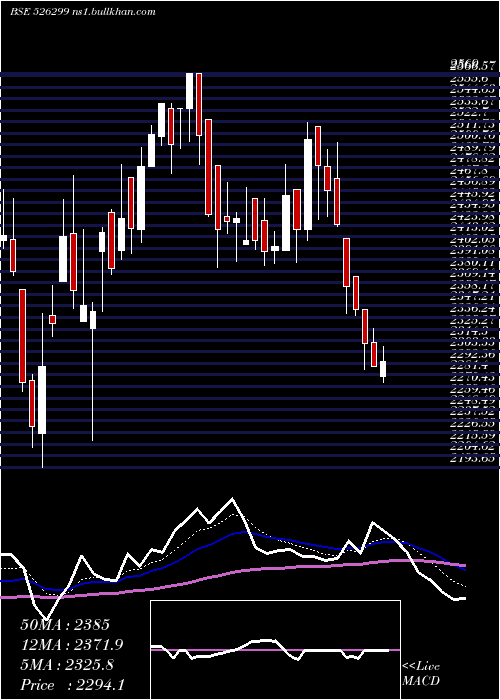Image resolution: width=500 pixels, height=700 pixels.
Task: Click the 2445.92 price axis label
Action: pyautogui.click(x=472, y=195)
